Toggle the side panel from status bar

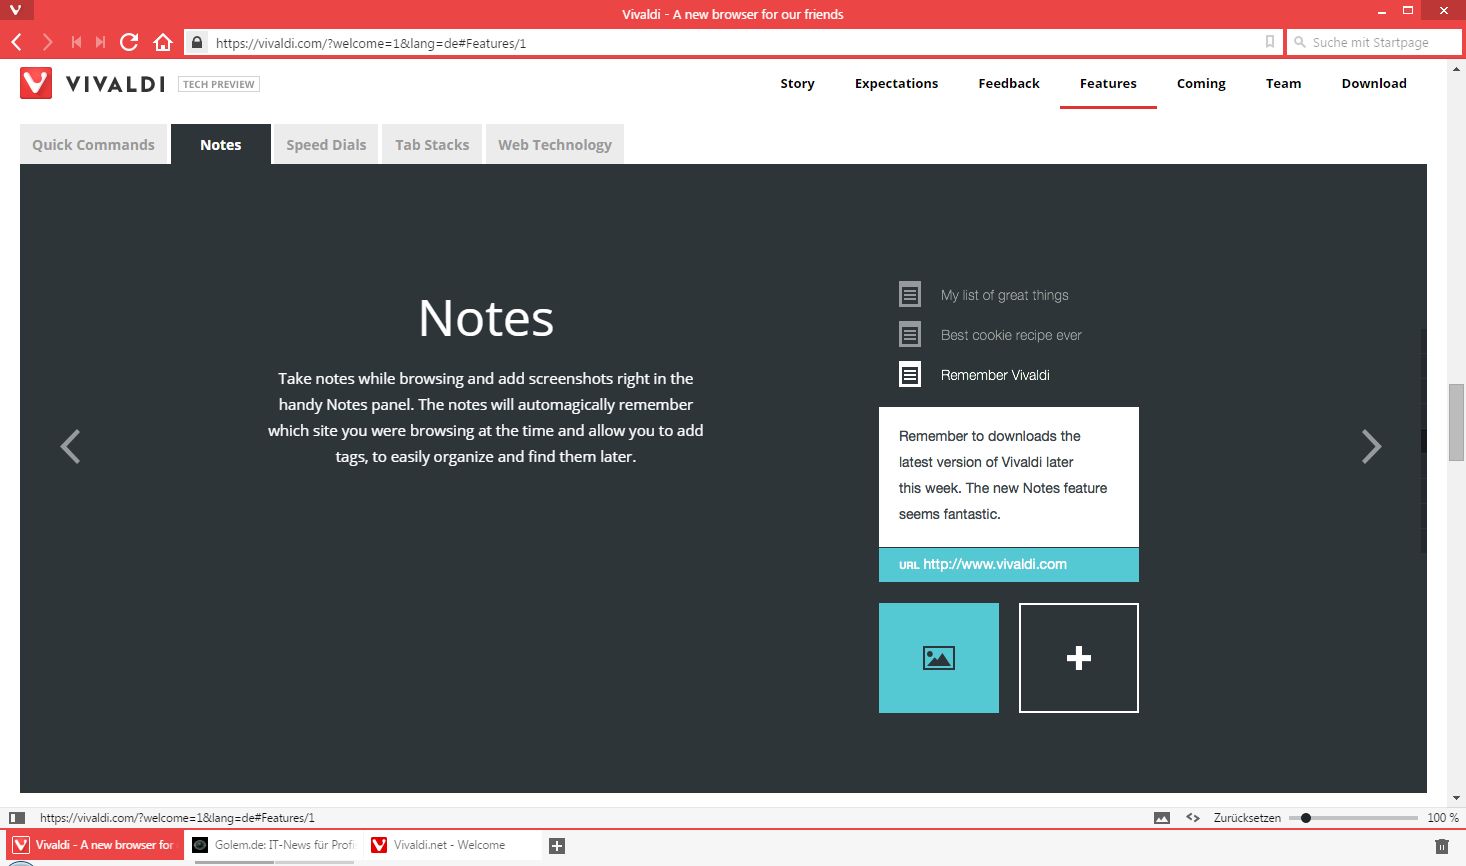tap(17, 817)
